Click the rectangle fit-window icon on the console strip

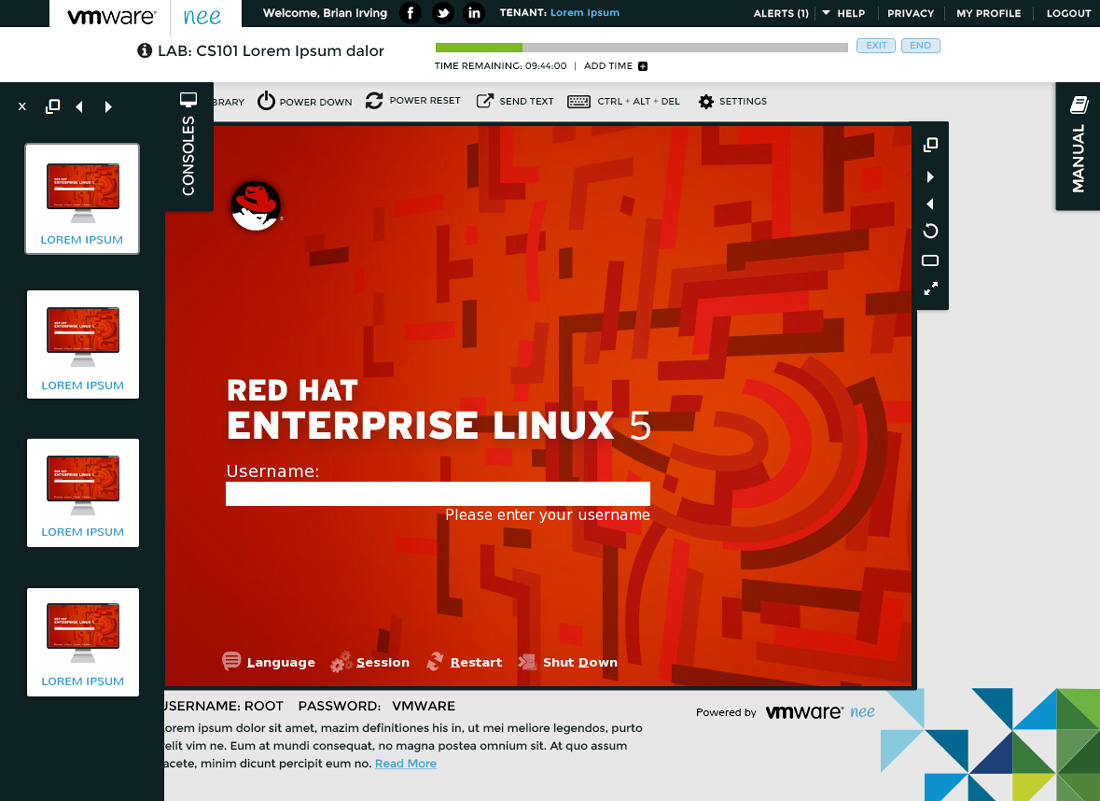[x=930, y=261]
